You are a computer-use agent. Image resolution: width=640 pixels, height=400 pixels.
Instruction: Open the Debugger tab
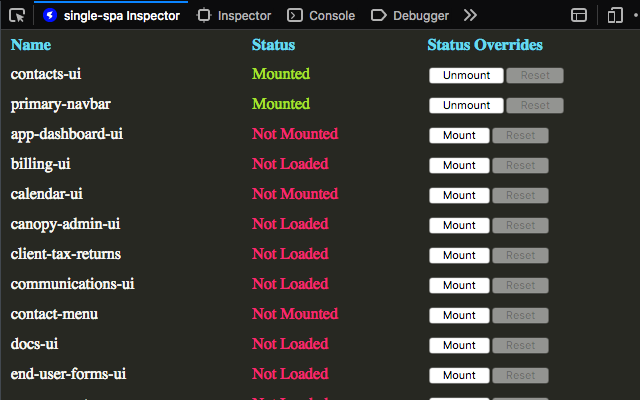[410, 16]
